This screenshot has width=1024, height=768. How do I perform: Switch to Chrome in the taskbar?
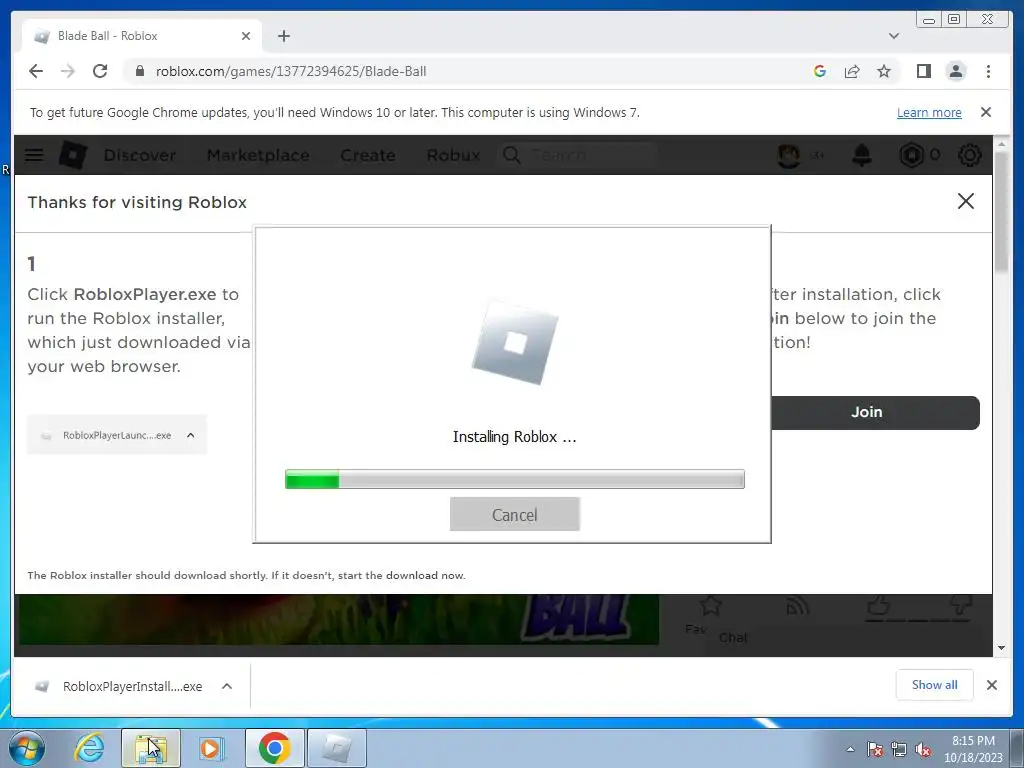pos(274,748)
